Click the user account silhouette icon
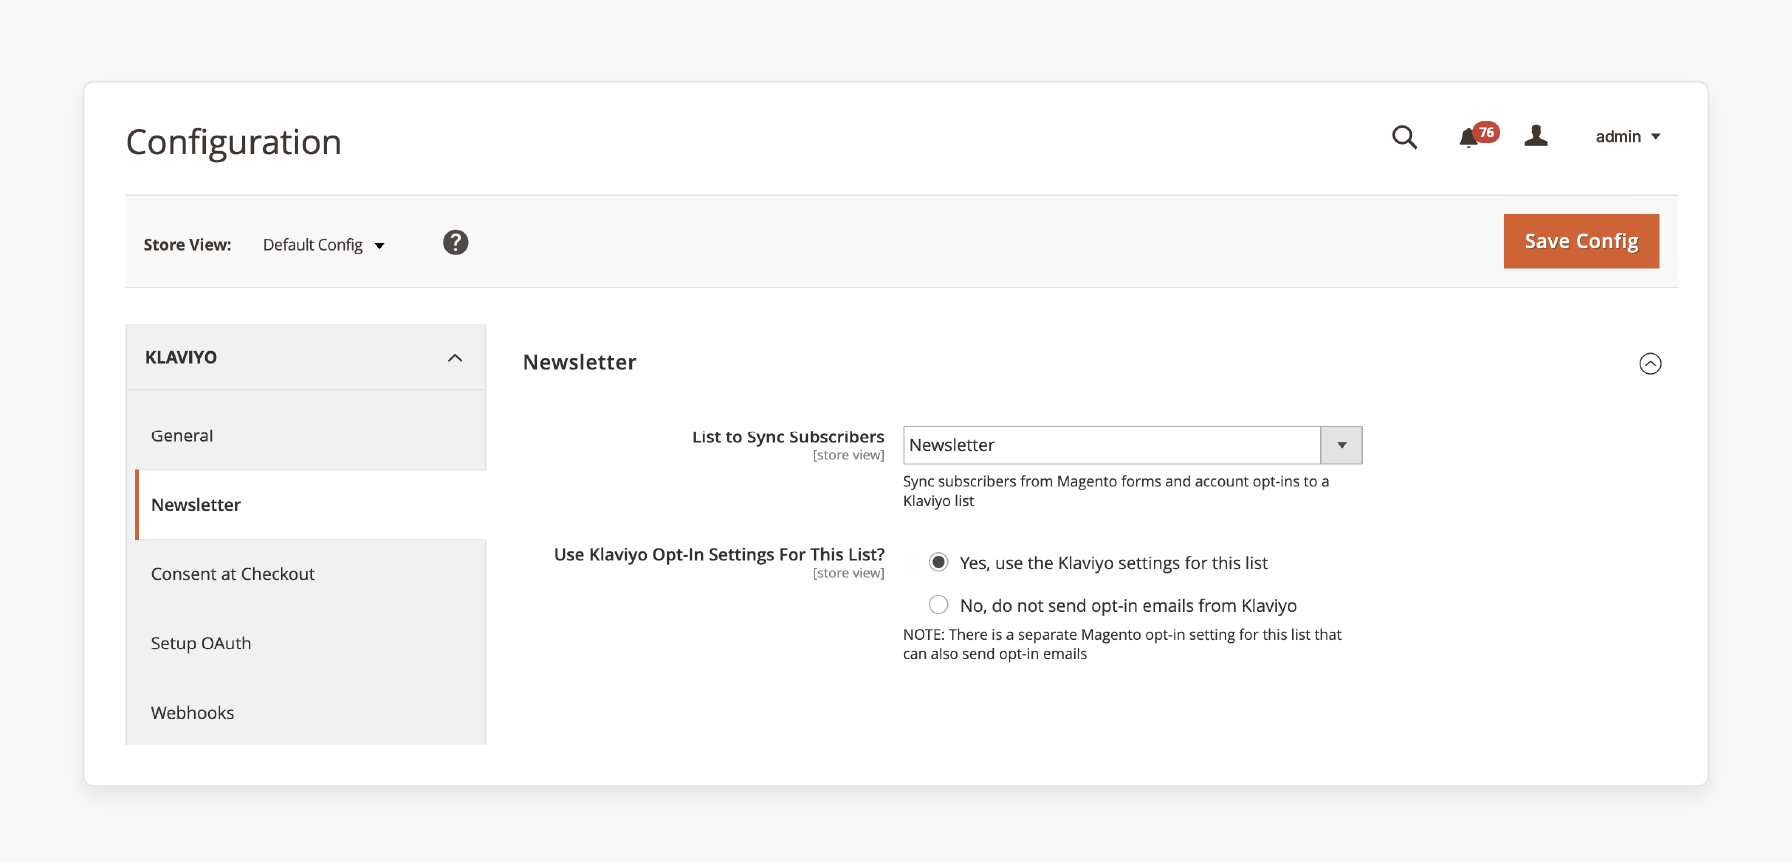Screen dimensions: 1792x863 1536,136
